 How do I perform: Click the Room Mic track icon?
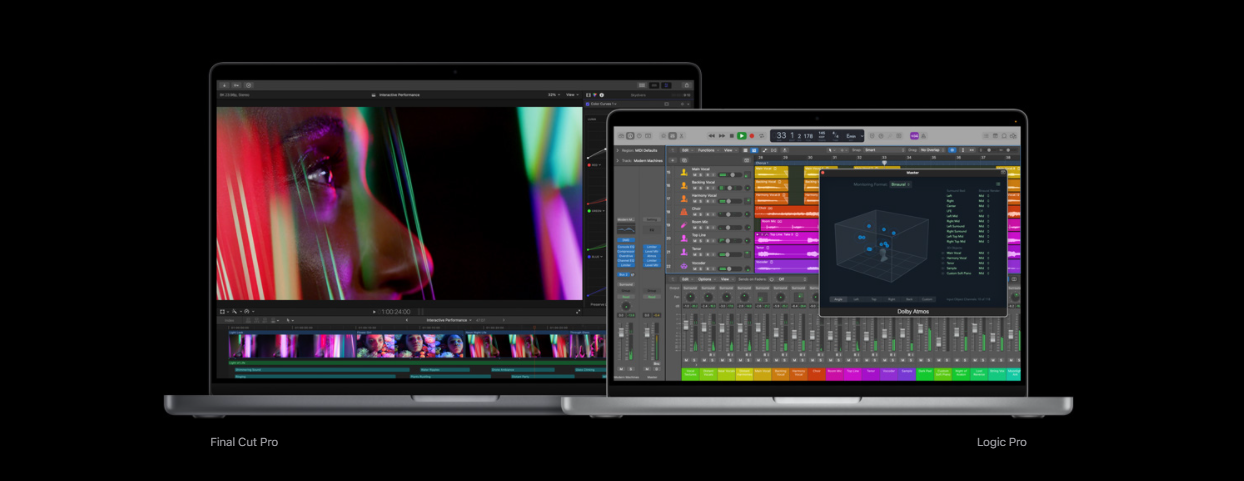point(684,225)
